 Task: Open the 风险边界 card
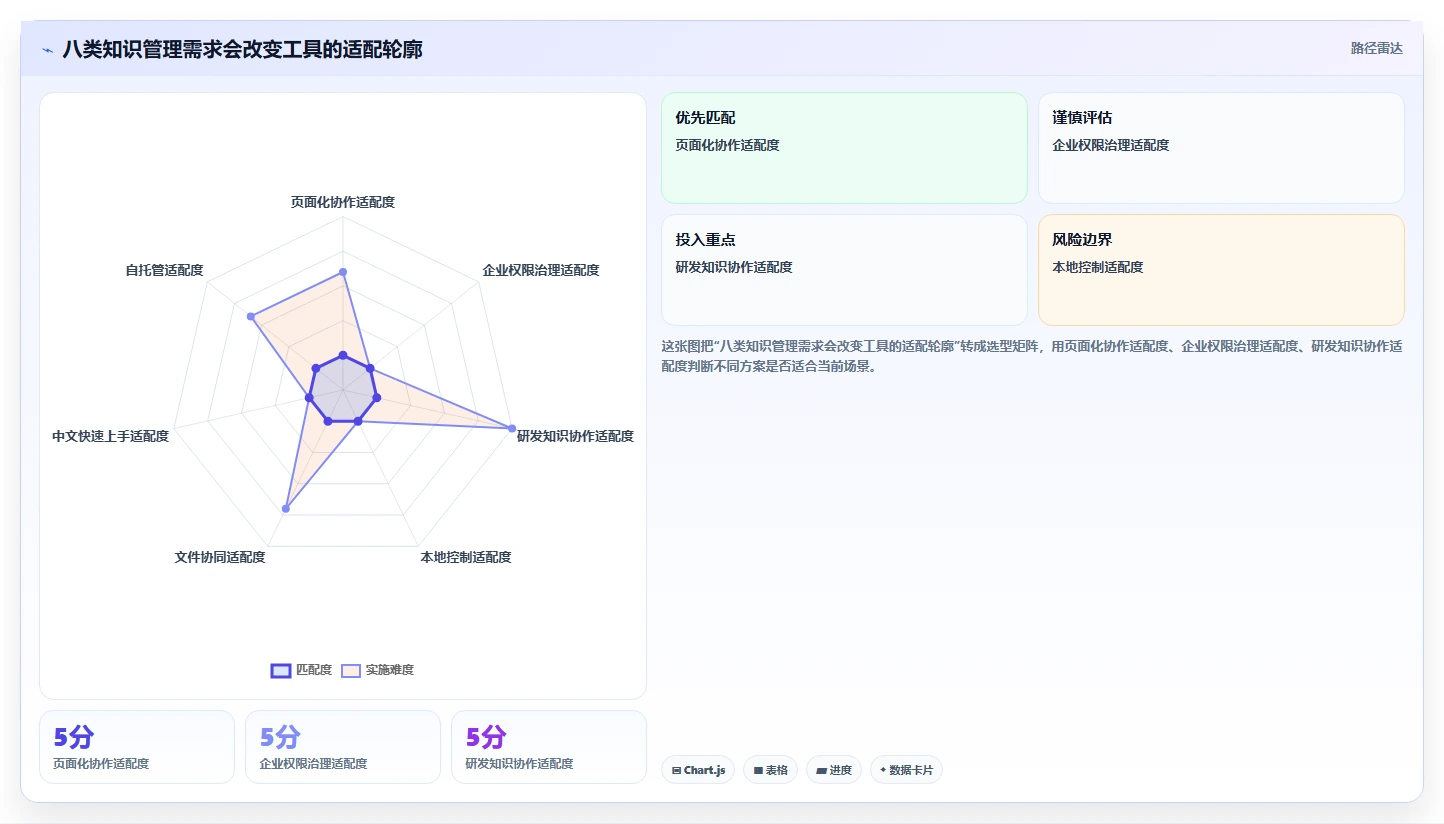click(x=1221, y=270)
